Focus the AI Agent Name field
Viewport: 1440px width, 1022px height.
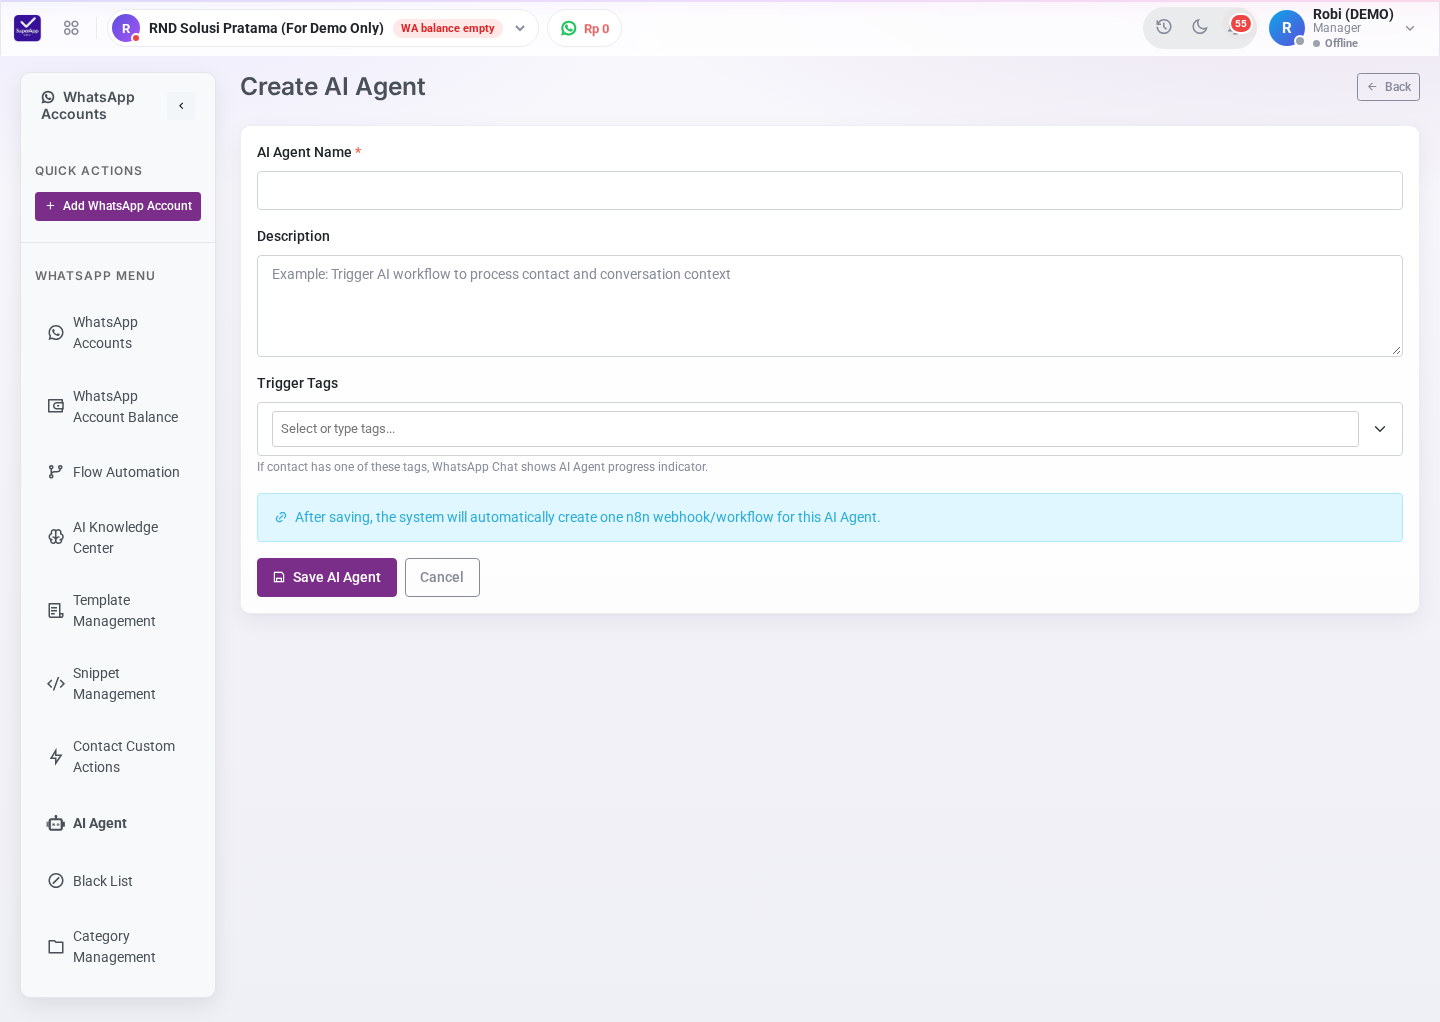pos(830,190)
